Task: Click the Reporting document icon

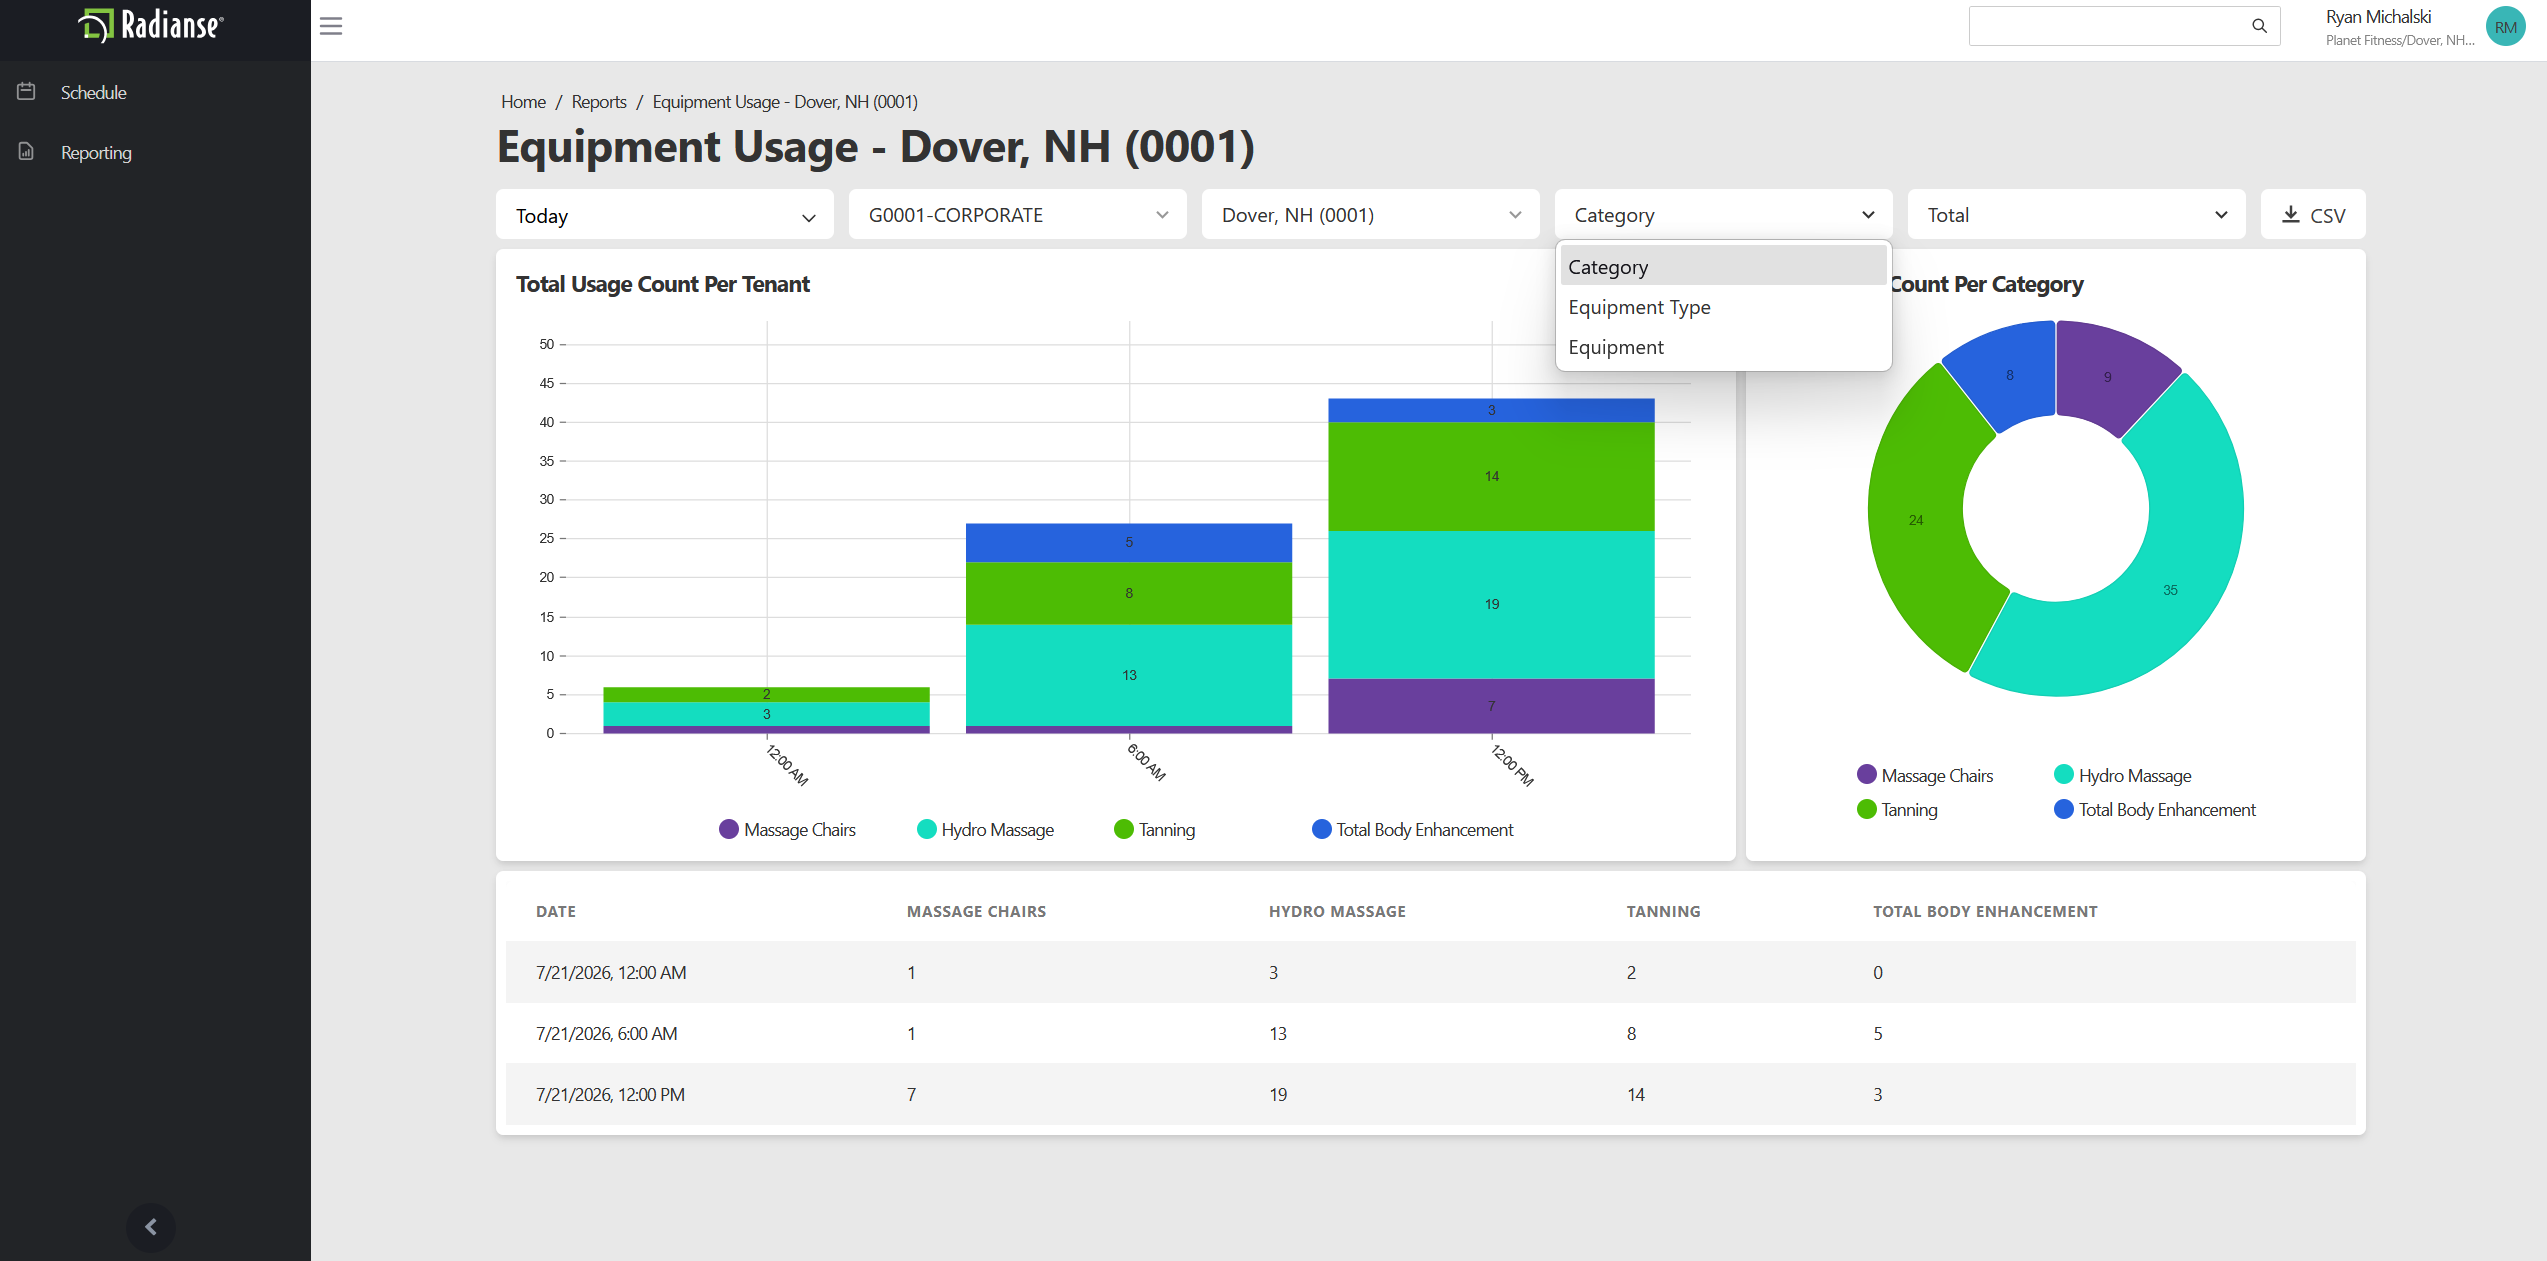Action: [27, 152]
